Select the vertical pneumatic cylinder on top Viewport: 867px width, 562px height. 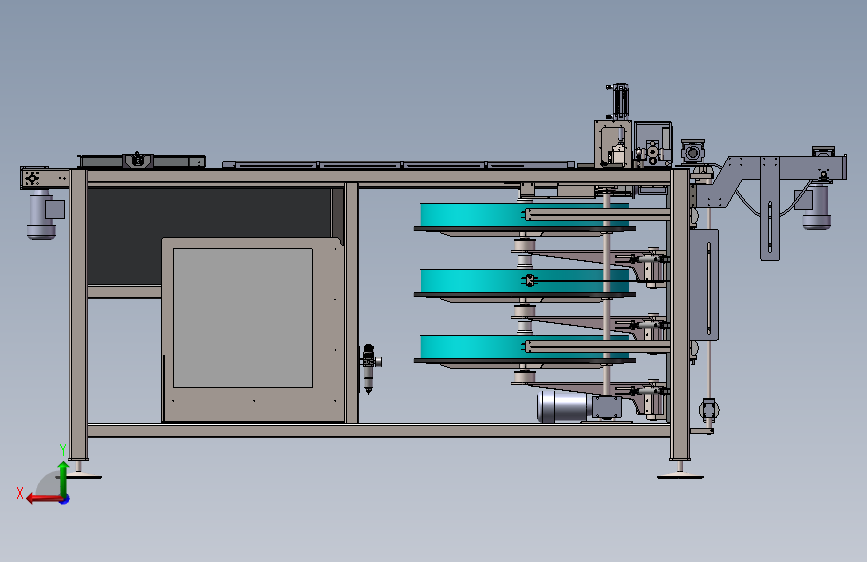point(619,101)
